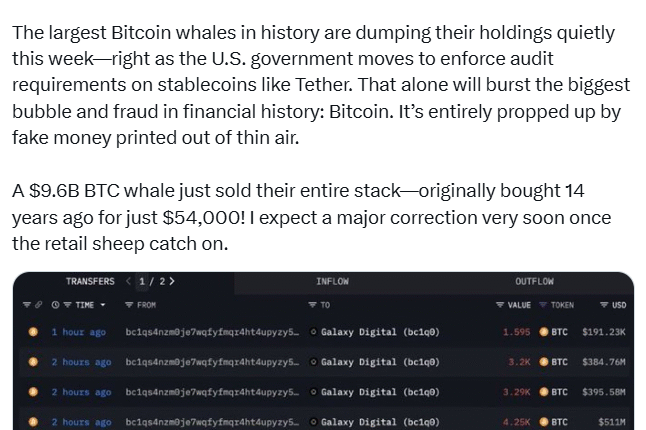Go to the next transfers page arrow
This screenshot has height=430, width=646.
pos(172,282)
